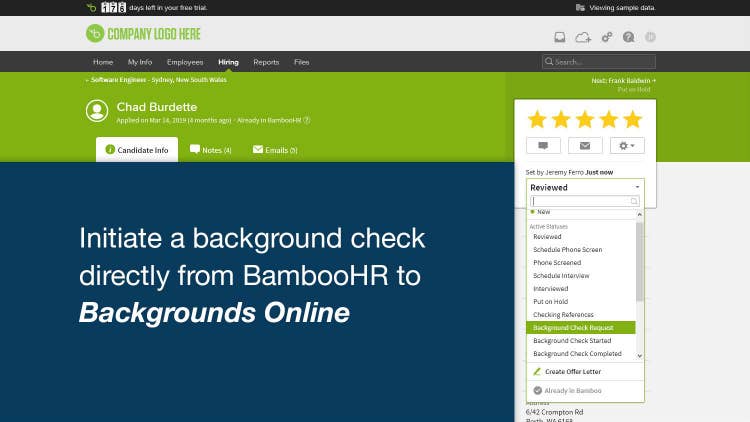
Task: Click the top Search field
Action: tap(599, 62)
